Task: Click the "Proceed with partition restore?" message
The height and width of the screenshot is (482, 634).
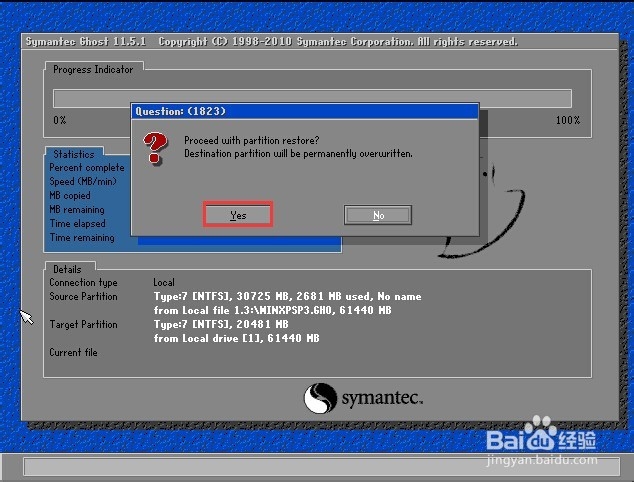Action: point(251,140)
